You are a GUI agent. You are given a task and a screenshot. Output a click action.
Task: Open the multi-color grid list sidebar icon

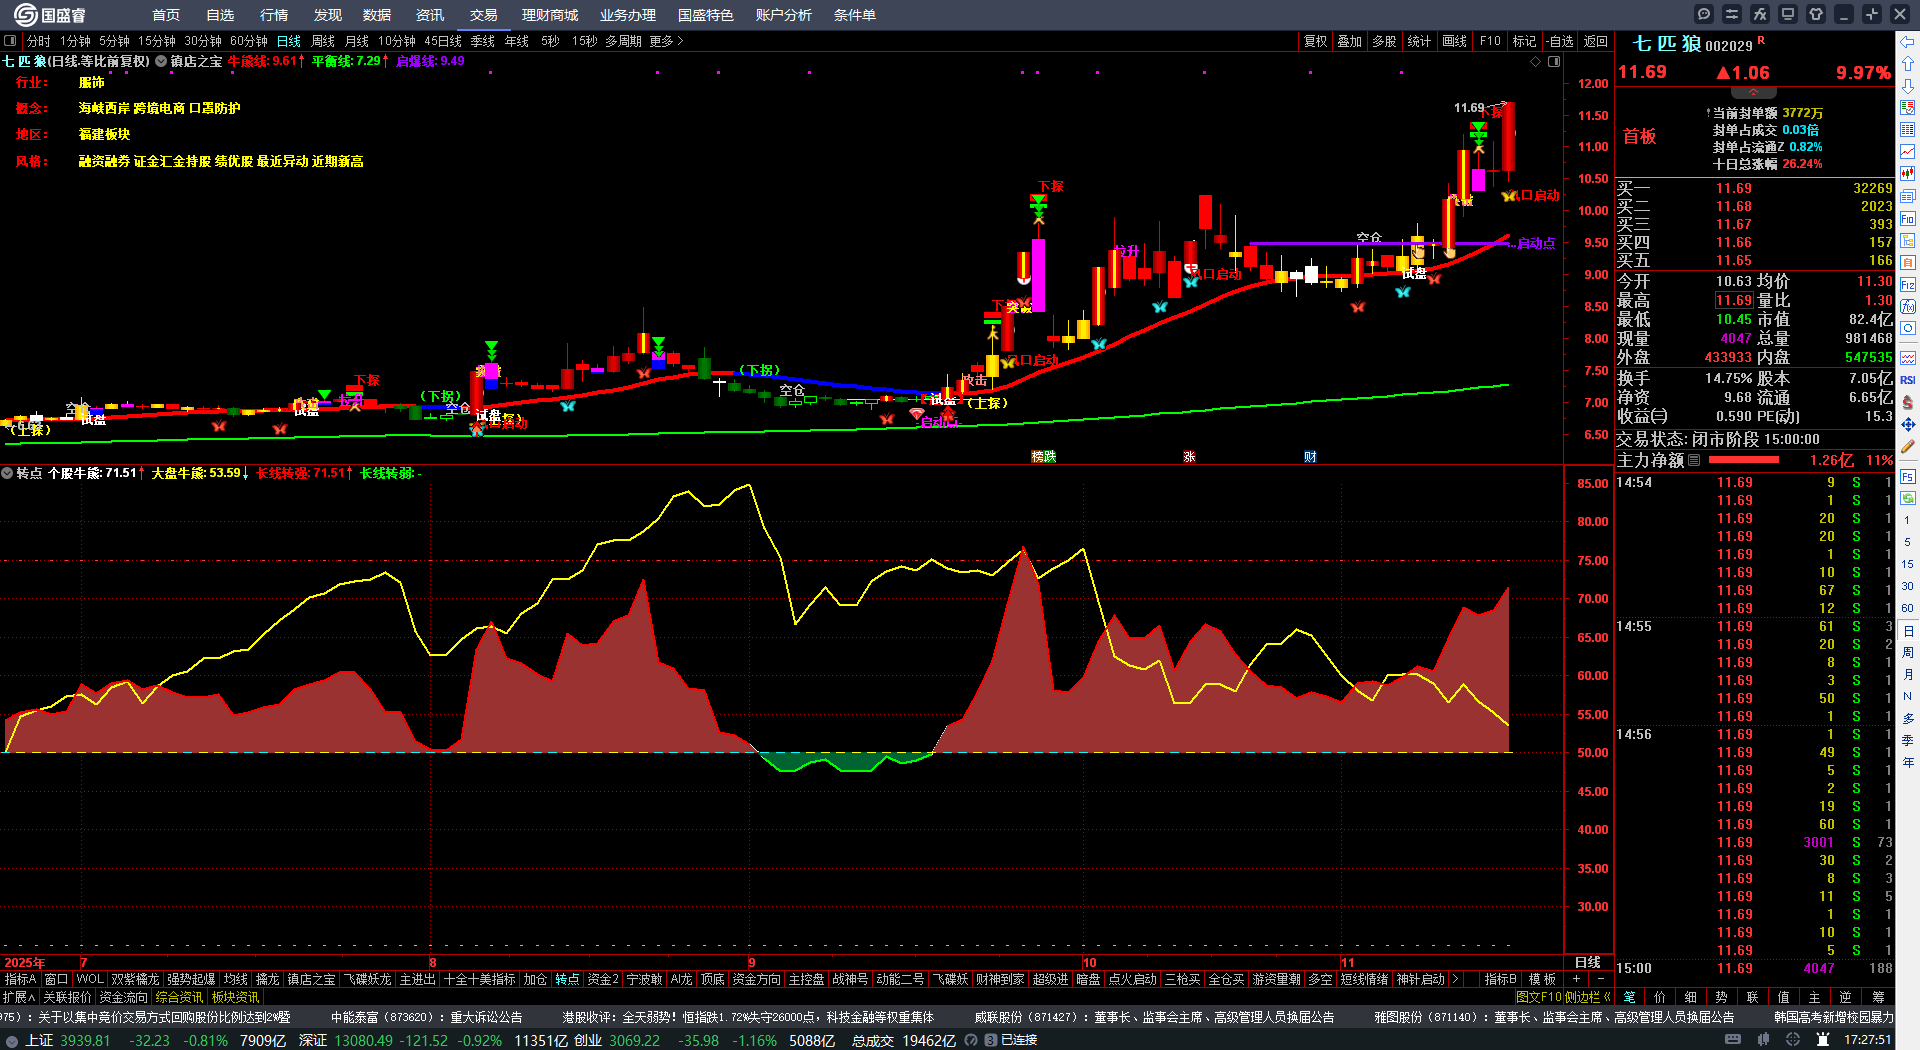tap(1908, 130)
